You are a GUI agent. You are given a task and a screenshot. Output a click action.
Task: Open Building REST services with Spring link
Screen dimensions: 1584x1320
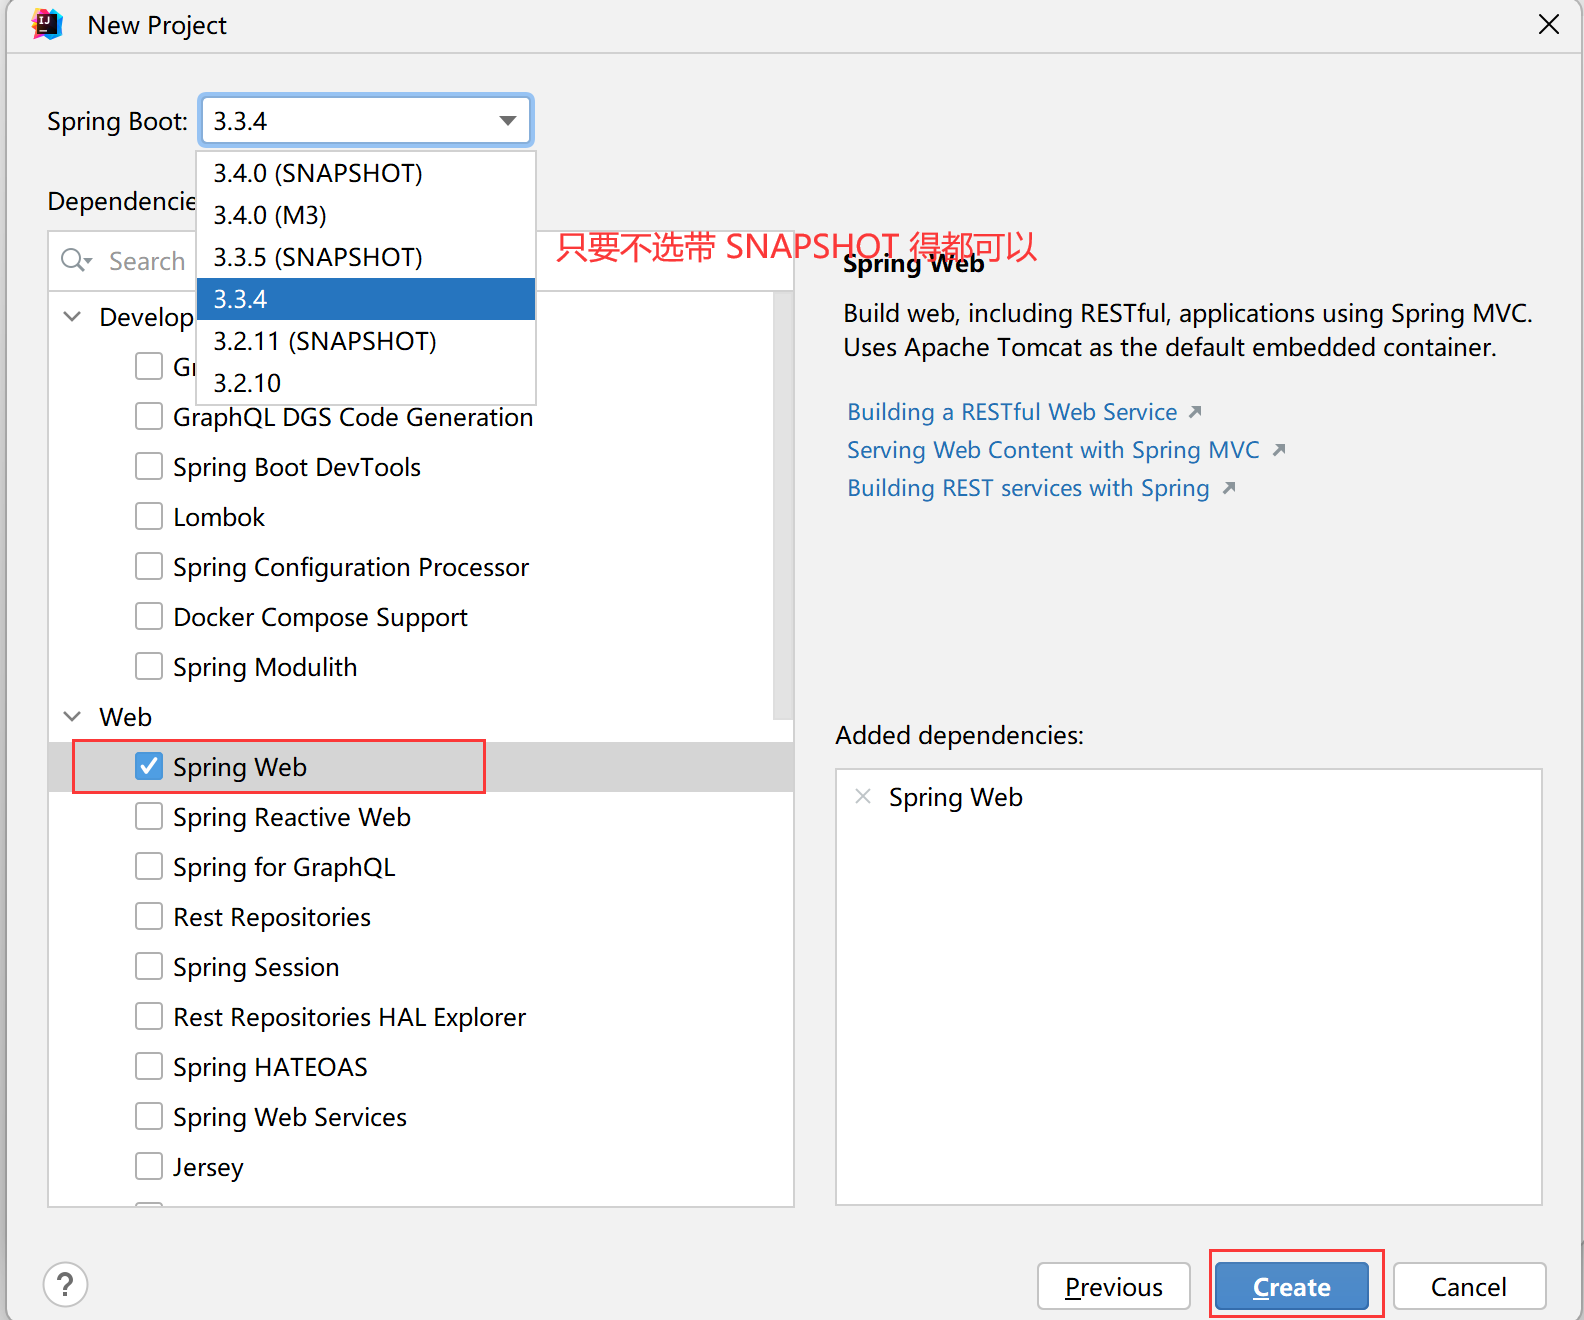(1028, 488)
